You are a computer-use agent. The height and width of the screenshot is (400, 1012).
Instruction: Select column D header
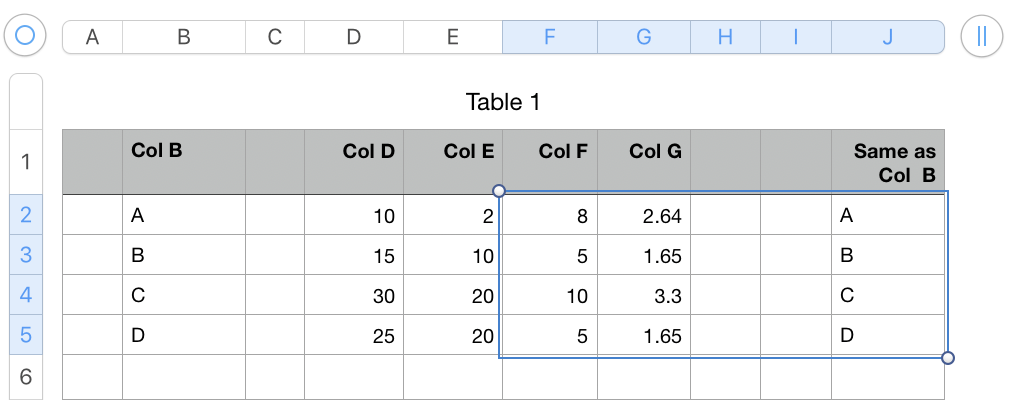pyautogui.click(x=353, y=37)
